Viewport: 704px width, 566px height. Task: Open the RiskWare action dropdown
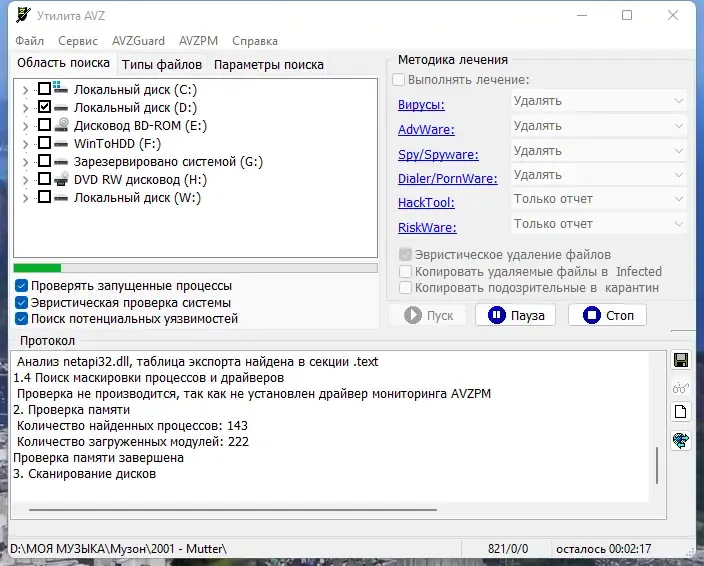[x=598, y=224]
